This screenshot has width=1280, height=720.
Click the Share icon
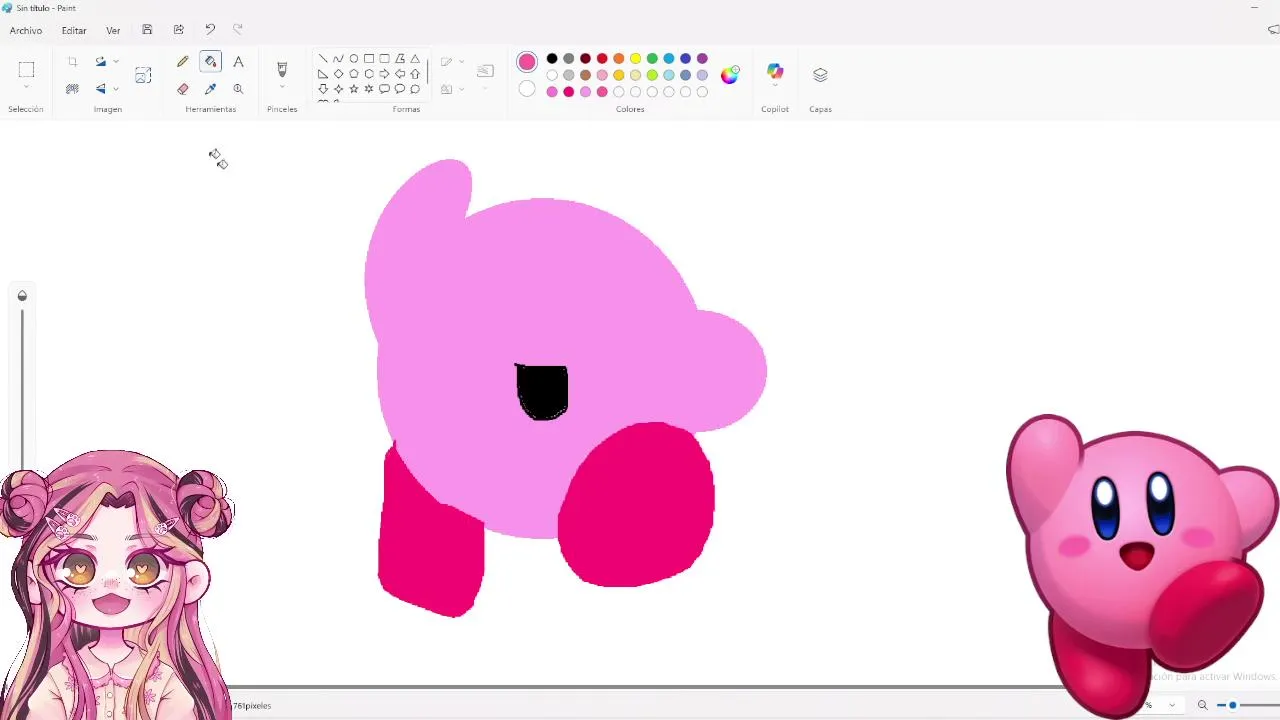pyautogui.click(x=178, y=30)
